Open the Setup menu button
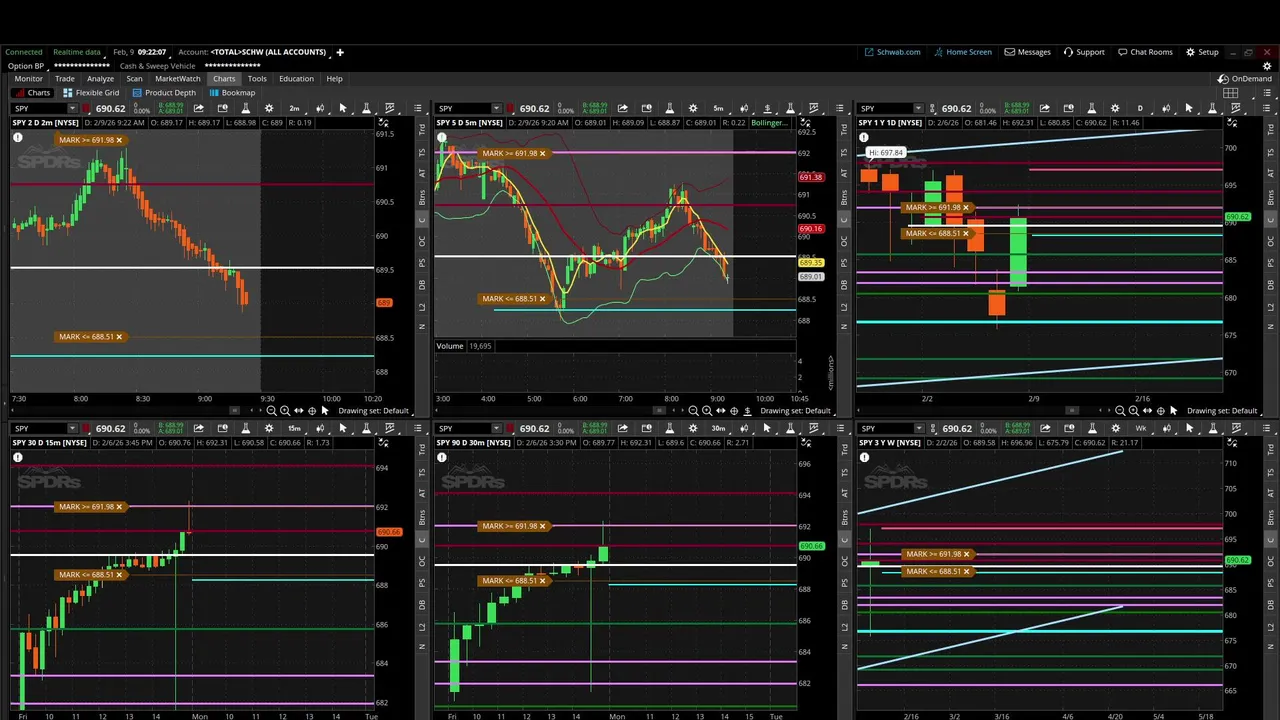Image resolution: width=1280 pixels, height=720 pixels. click(x=1202, y=52)
